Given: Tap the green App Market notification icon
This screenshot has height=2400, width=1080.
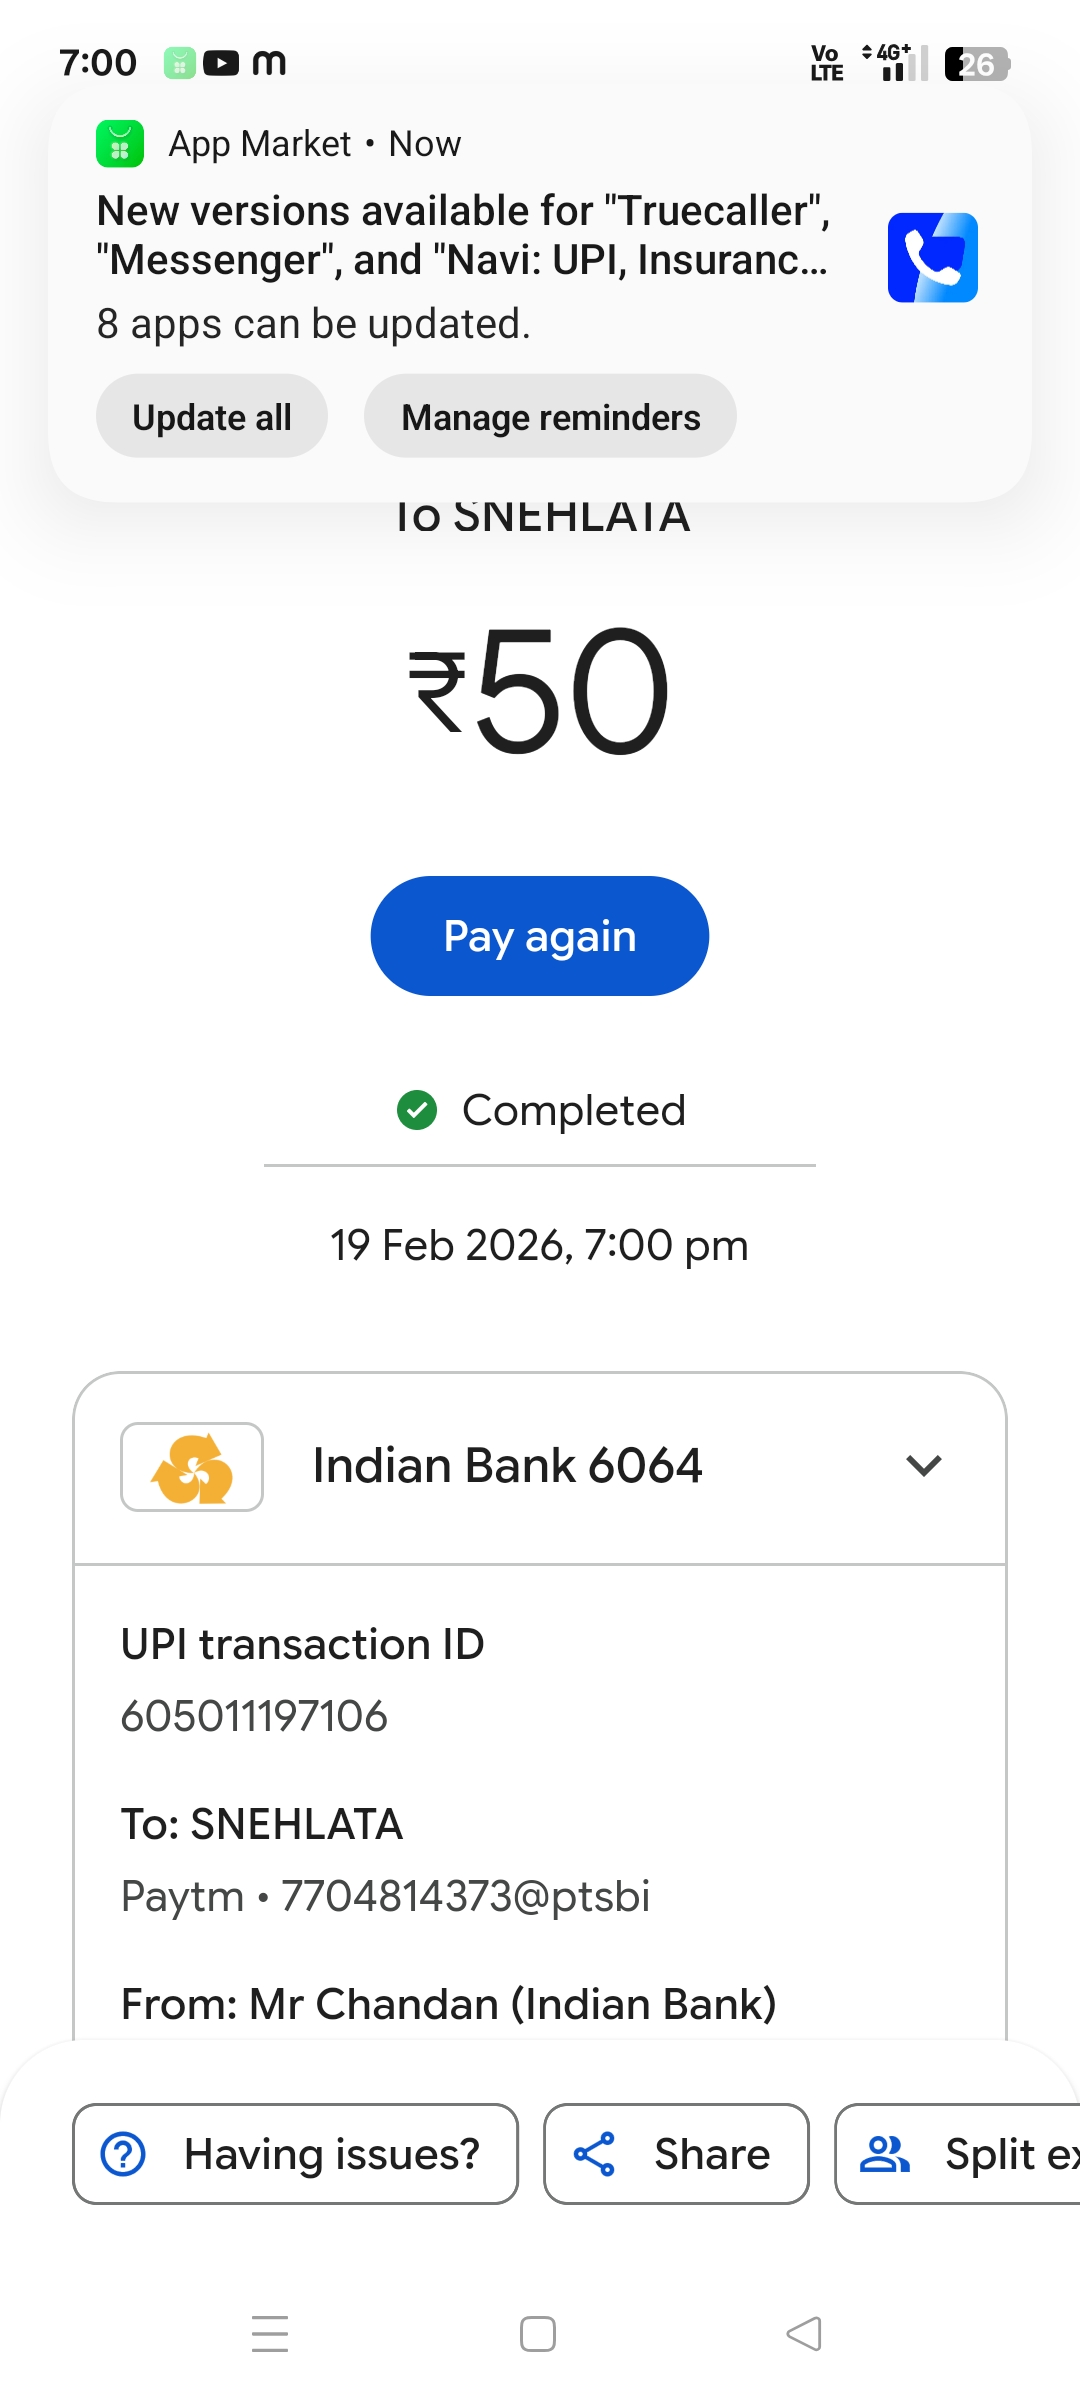Looking at the screenshot, I should (x=120, y=144).
